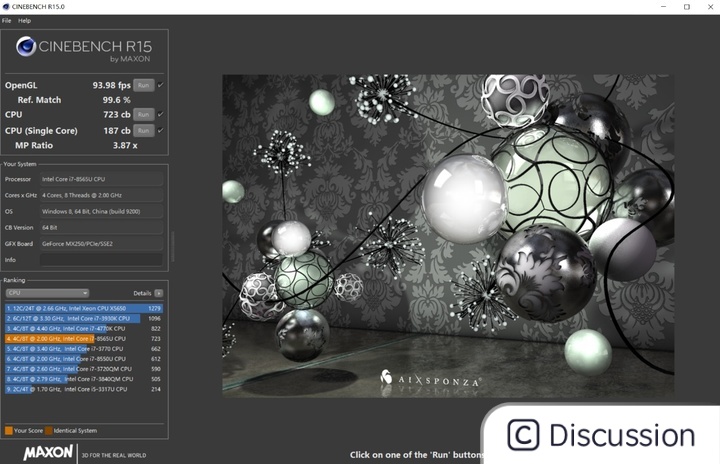Click the rendered spheres scene image
This screenshot has width=720, height=464.
pyautogui.click(x=448, y=236)
